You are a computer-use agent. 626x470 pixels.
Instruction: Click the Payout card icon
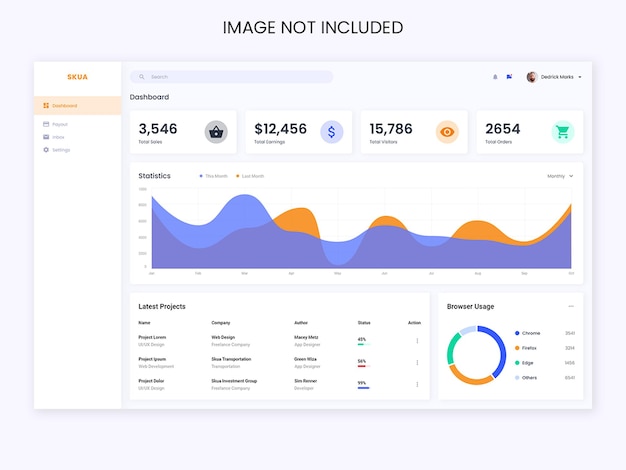tap(46, 124)
